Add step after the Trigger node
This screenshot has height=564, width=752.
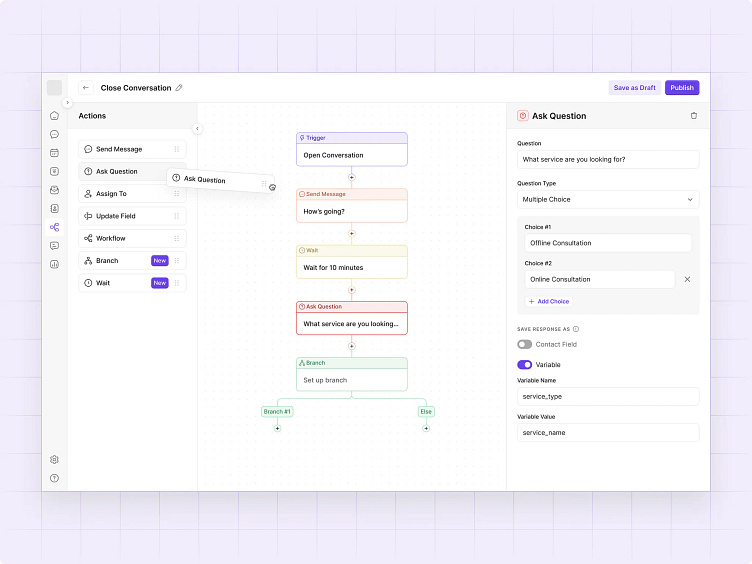click(x=352, y=177)
